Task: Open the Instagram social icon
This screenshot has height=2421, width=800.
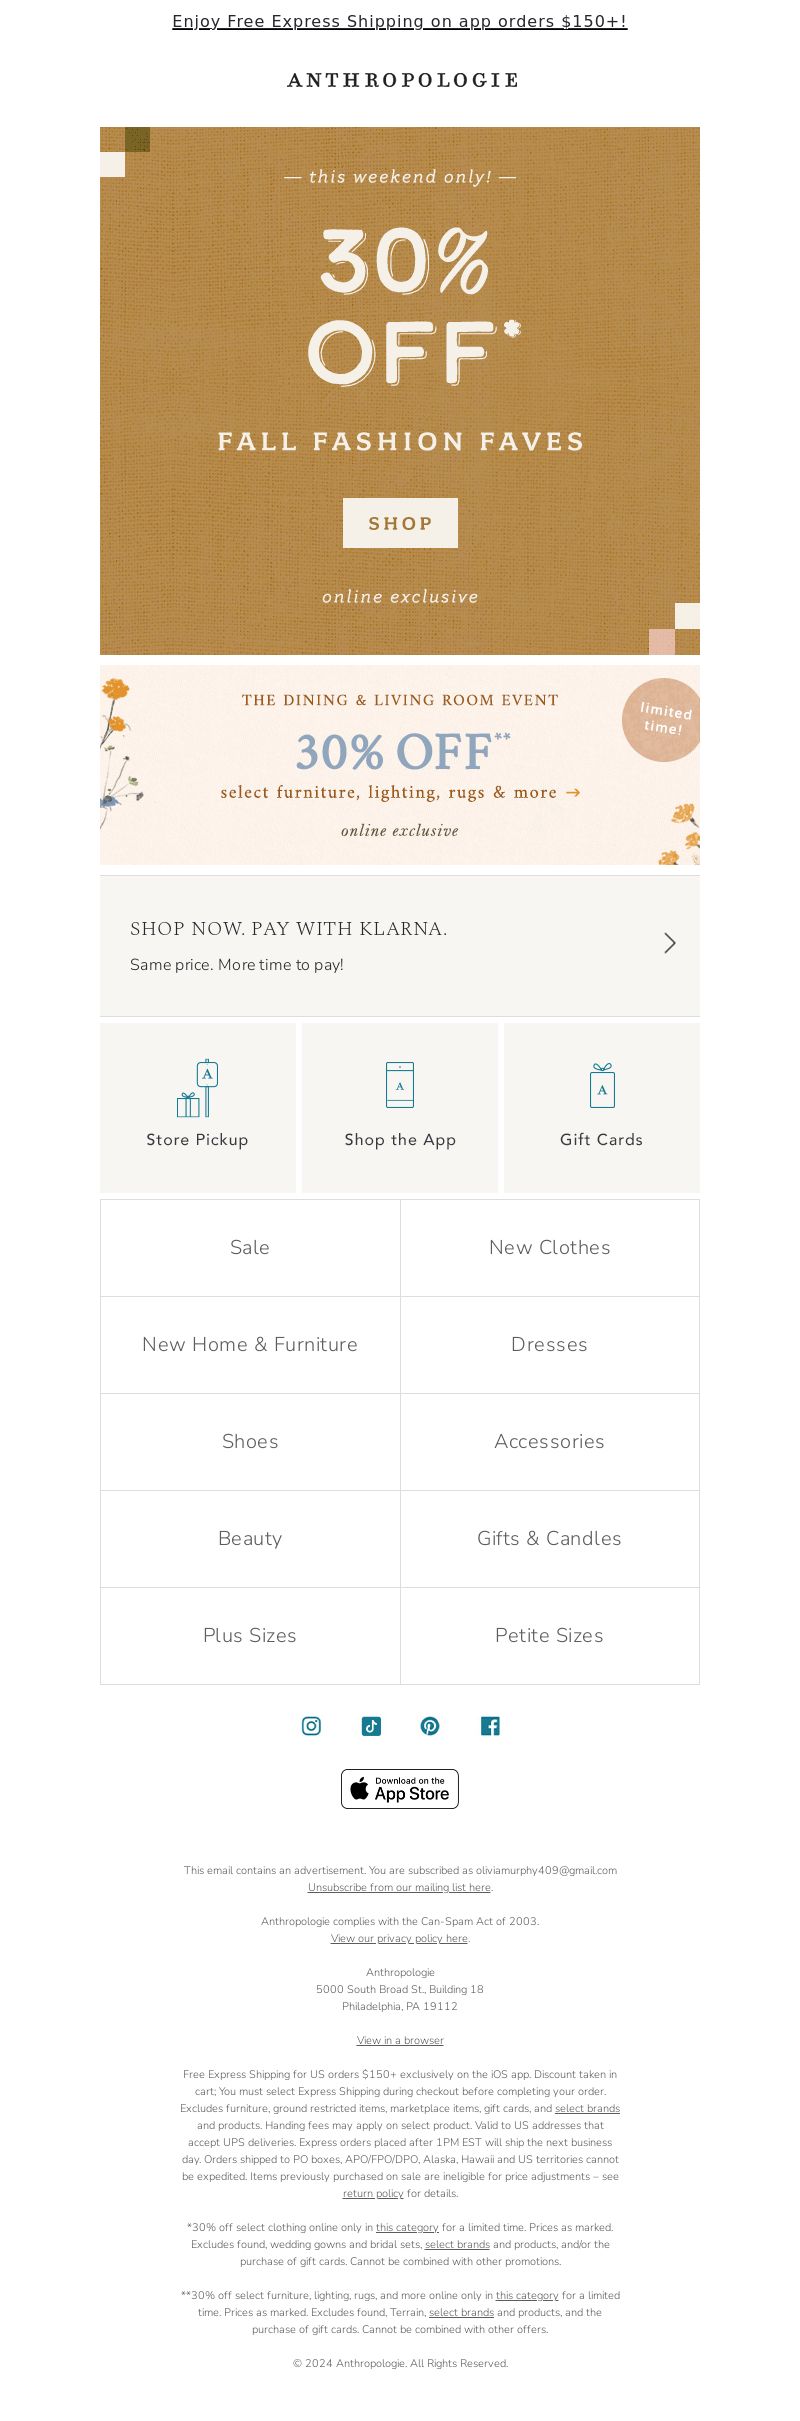Action: 311,1726
